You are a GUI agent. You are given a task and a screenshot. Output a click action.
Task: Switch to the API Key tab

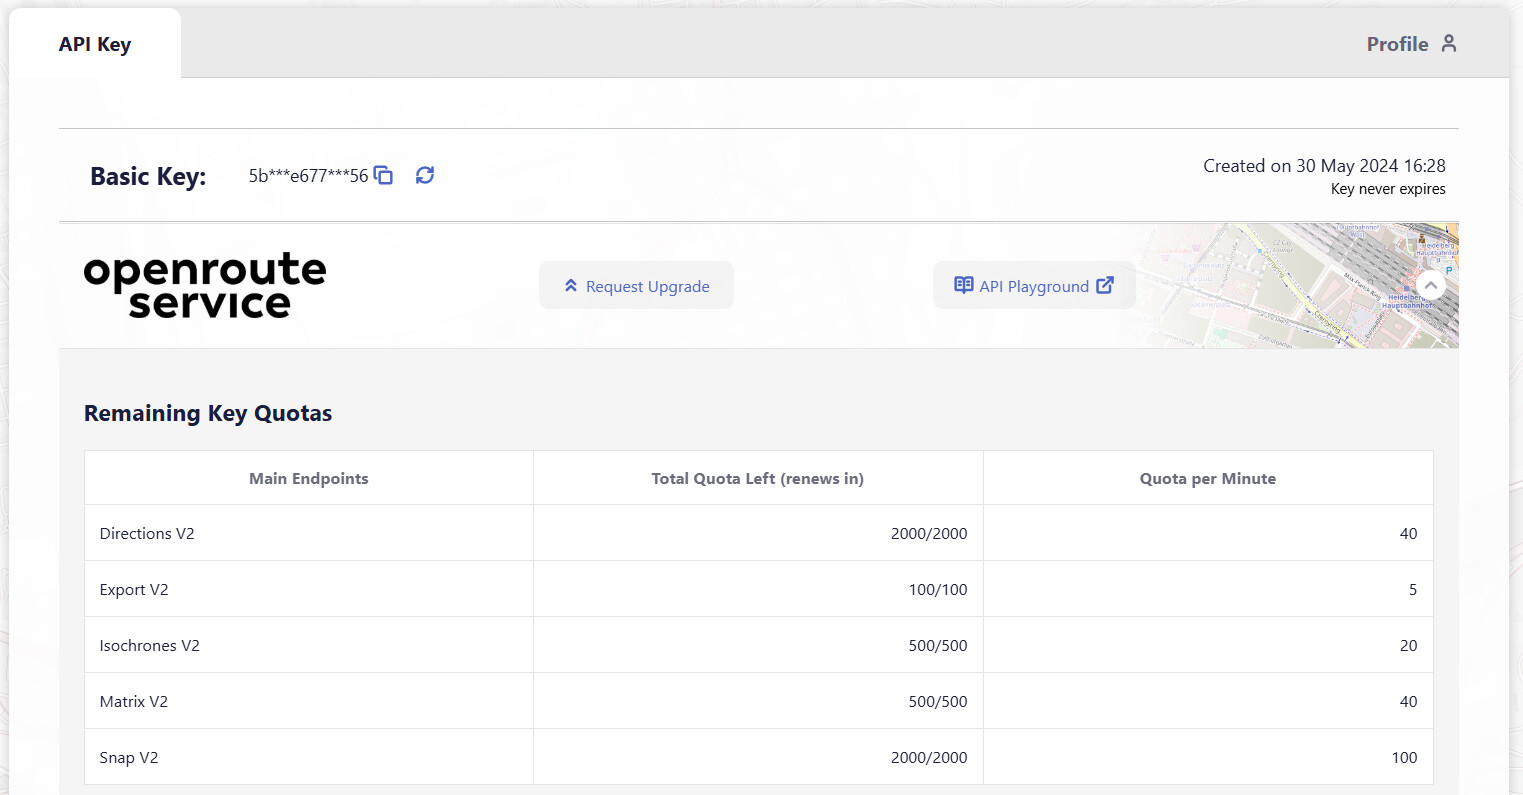(x=95, y=44)
